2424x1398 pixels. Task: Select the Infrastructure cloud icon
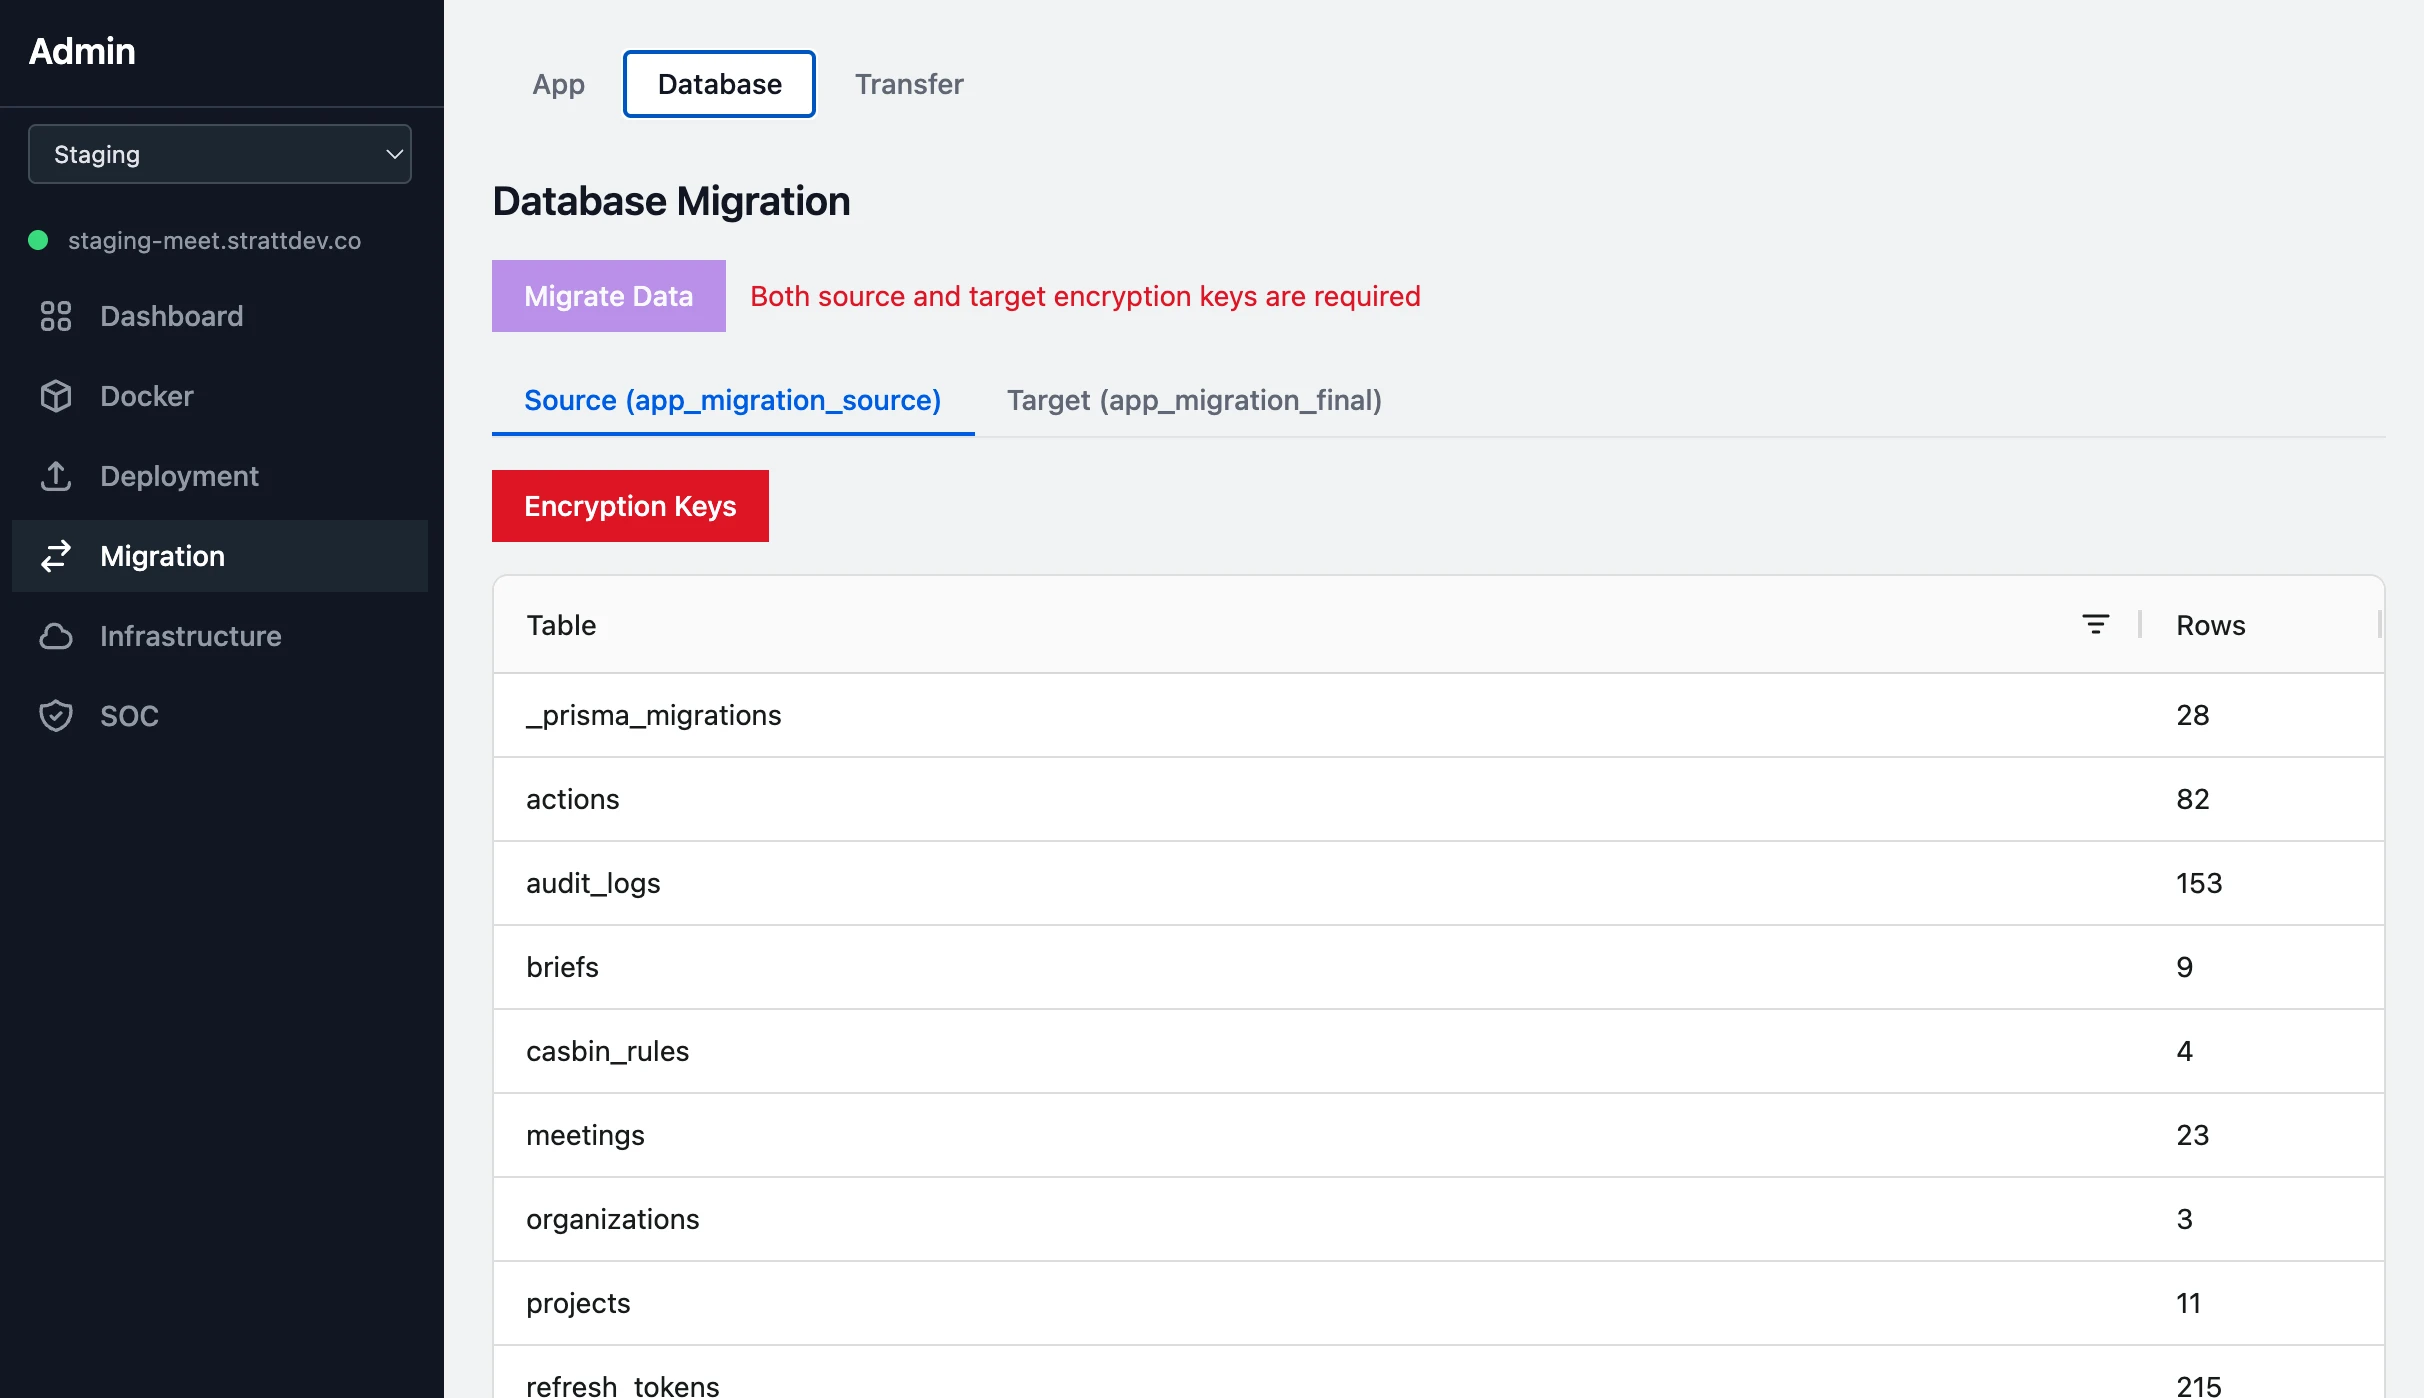(x=56, y=636)
